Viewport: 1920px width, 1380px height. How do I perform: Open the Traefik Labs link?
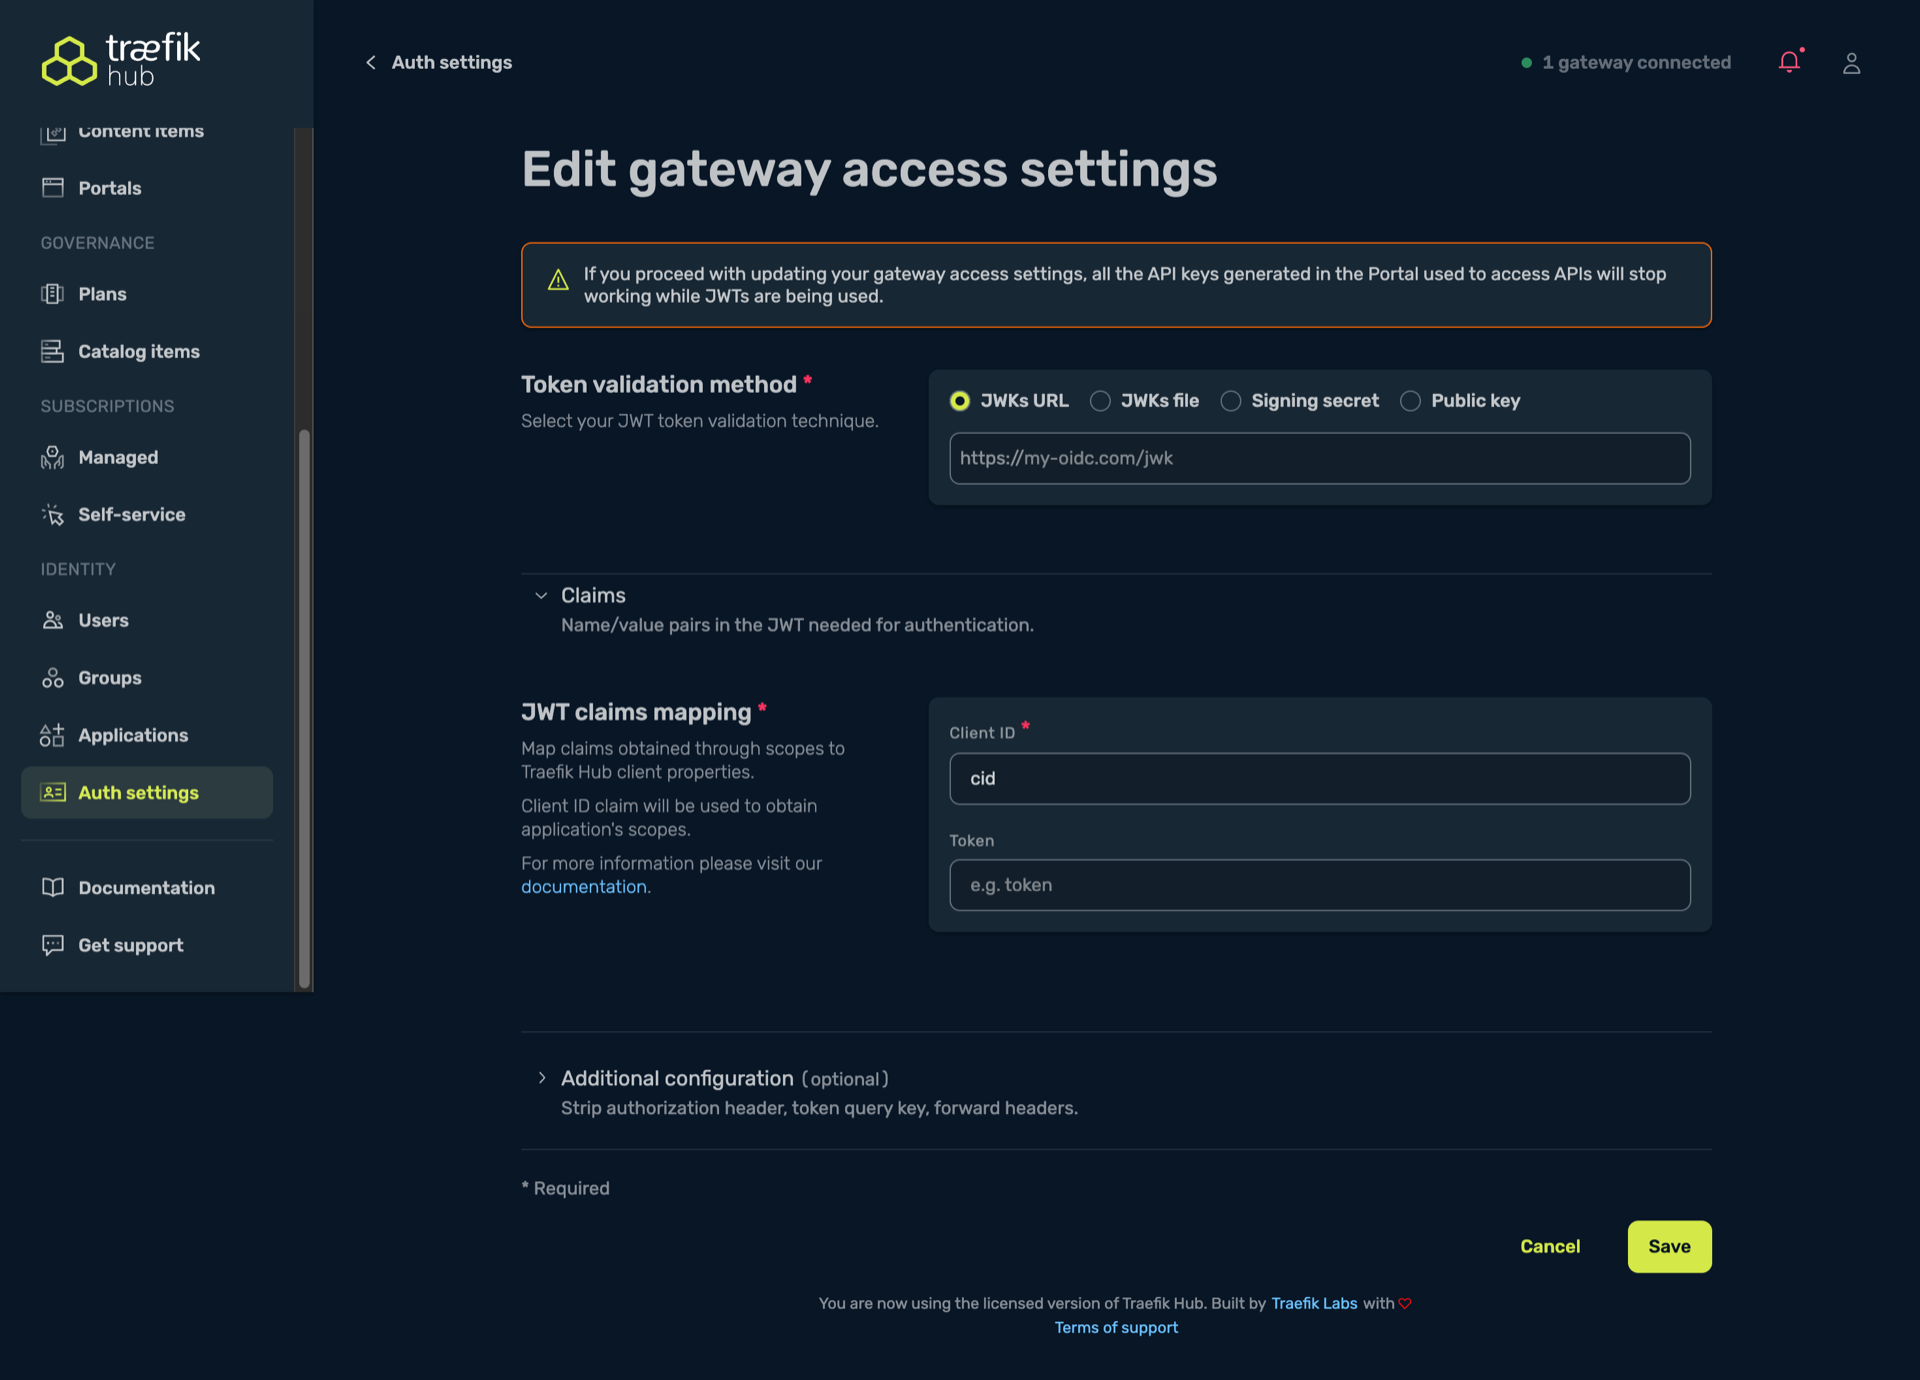1314,1303
